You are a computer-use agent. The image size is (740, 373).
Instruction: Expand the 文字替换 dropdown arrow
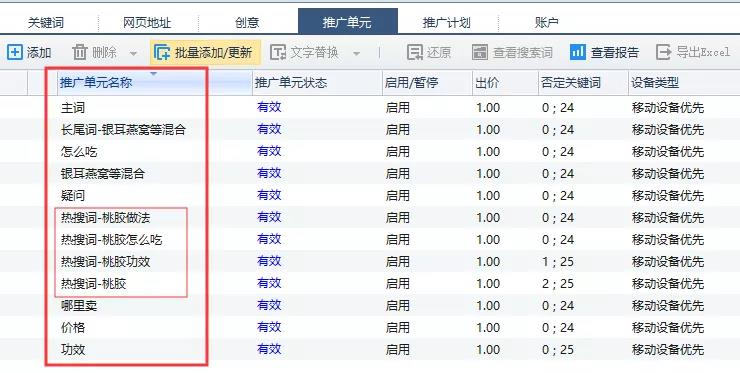(357, 54)
